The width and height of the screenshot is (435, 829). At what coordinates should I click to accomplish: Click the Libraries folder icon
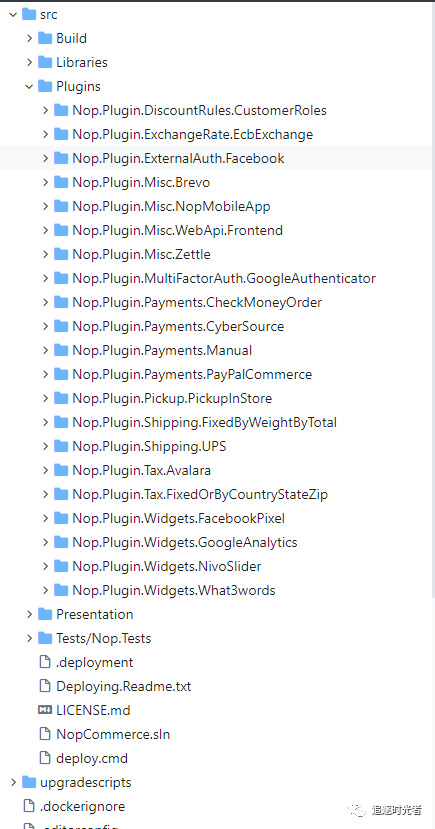click(x=45, y=62)
